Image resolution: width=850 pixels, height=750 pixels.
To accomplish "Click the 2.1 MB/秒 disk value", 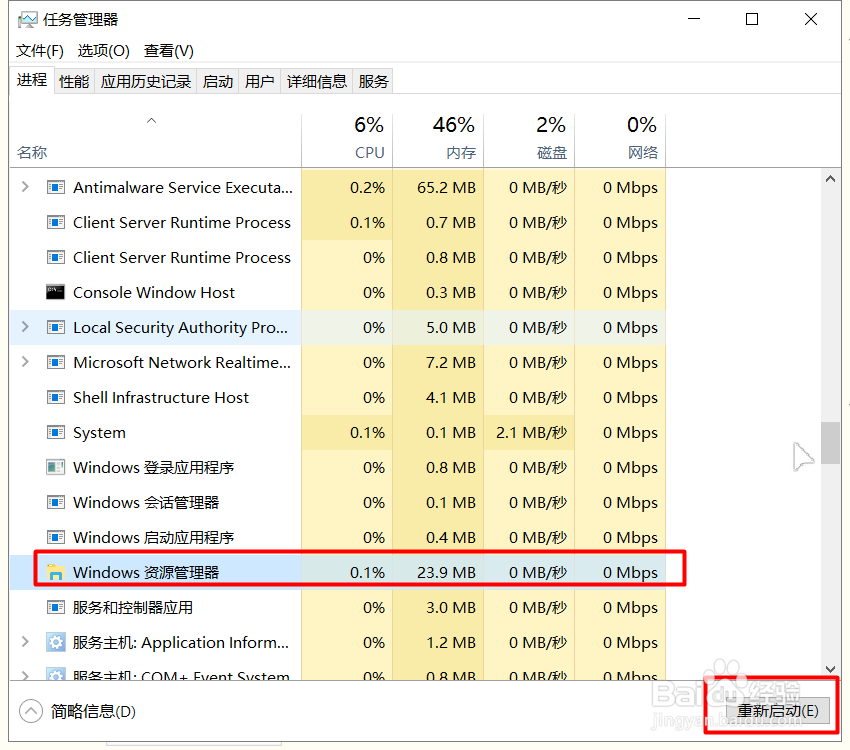I will 531,432.
